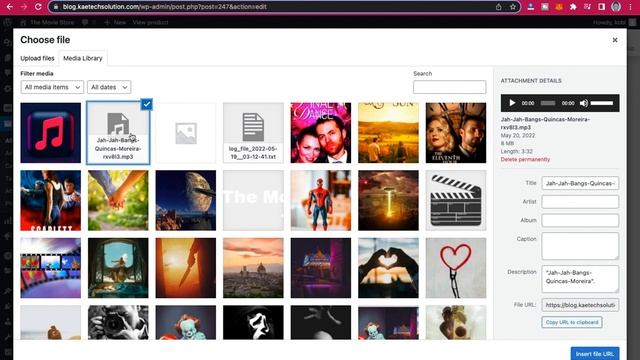
Task: Close the Choose file dialog
Action: 615,40
